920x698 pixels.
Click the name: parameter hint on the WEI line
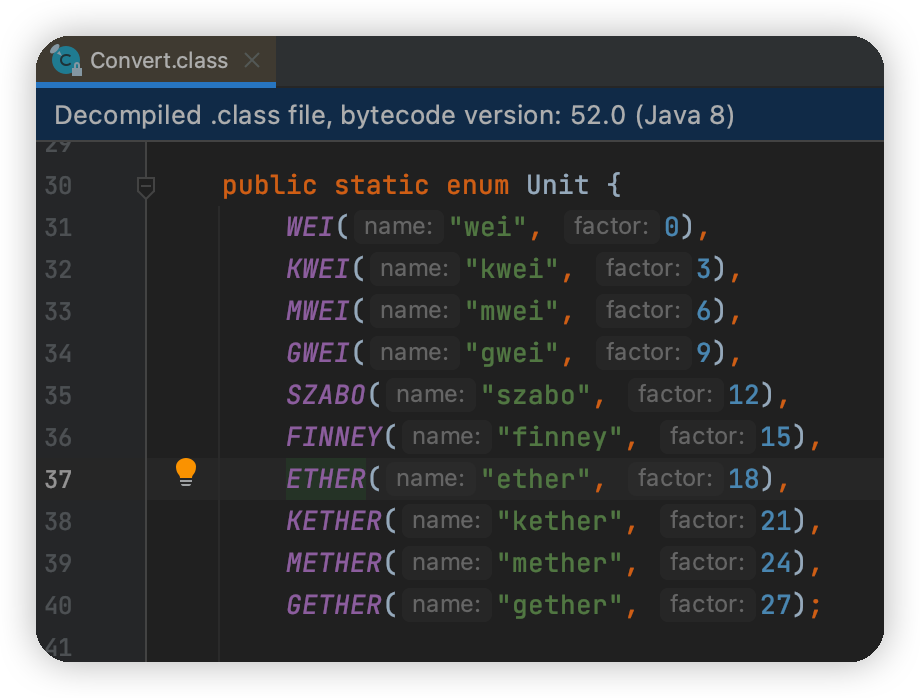click(x=398, y=226)
